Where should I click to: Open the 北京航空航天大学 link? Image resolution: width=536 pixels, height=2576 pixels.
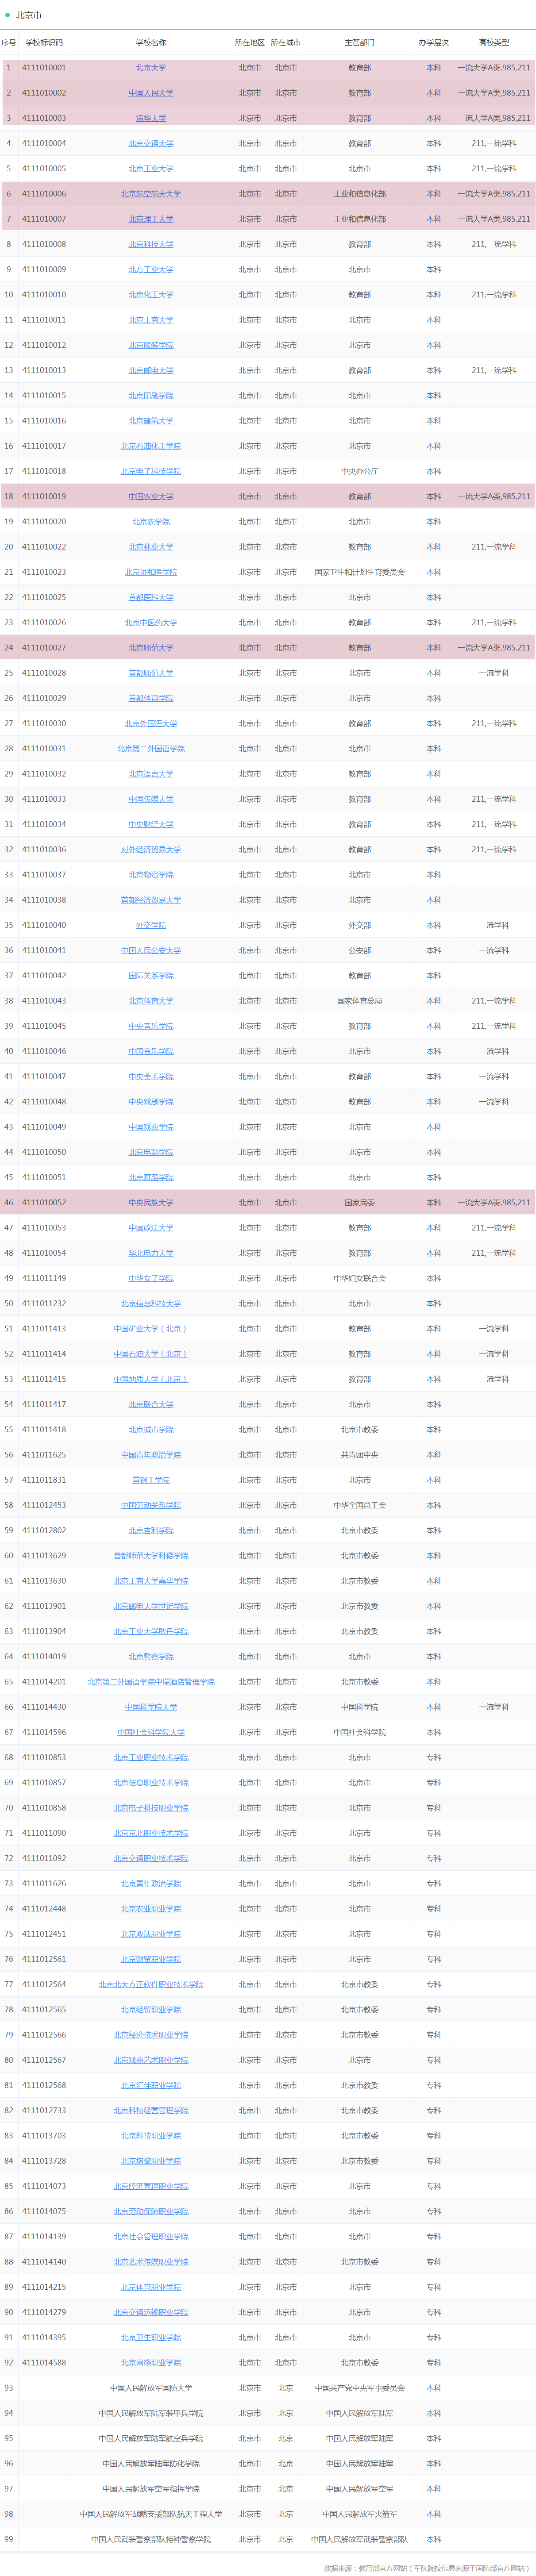click(x=151, y=194)
